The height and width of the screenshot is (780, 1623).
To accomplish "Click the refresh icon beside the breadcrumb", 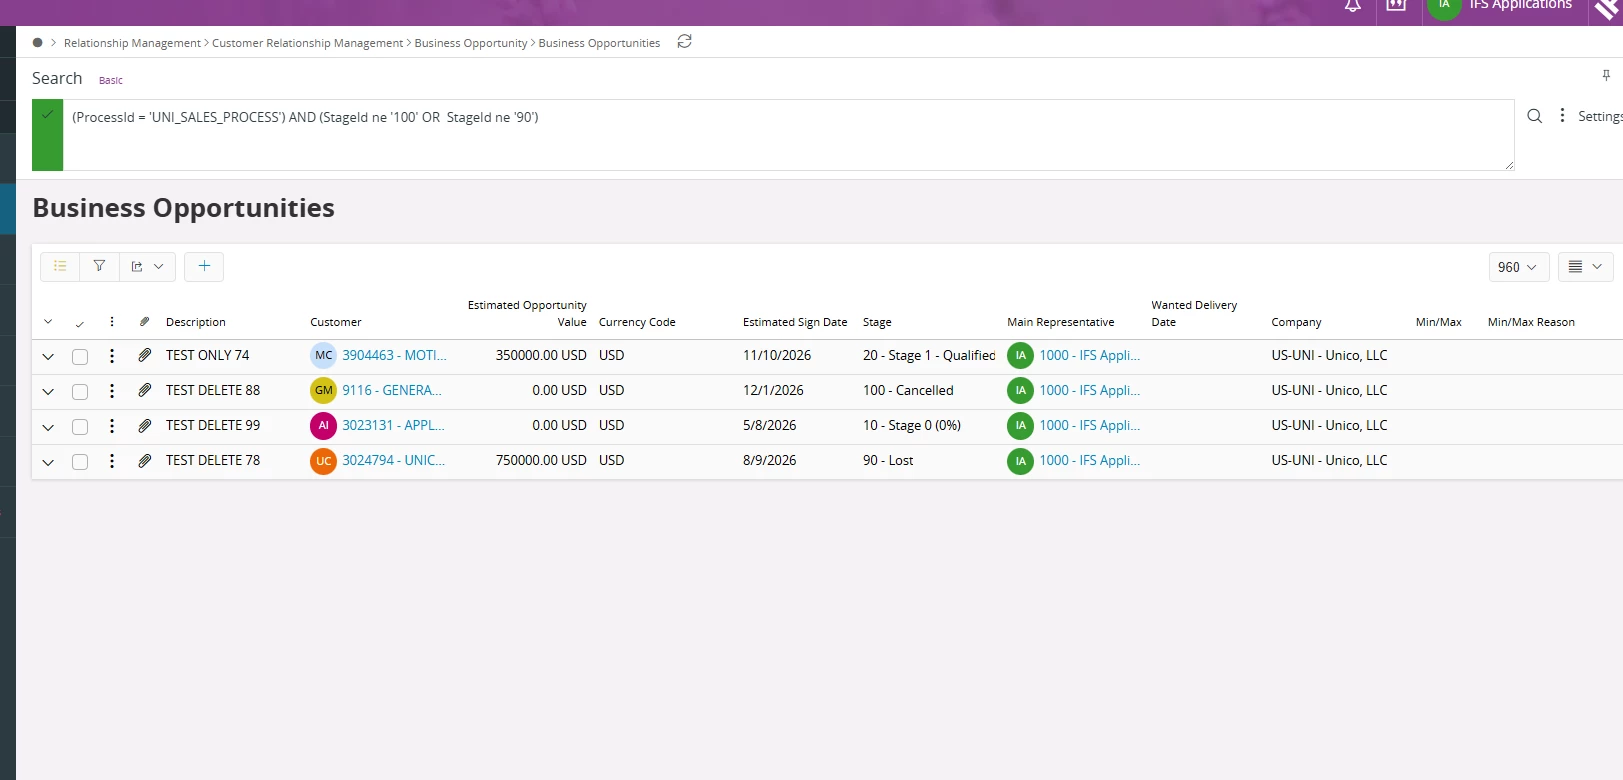I will tap(684, 42).
